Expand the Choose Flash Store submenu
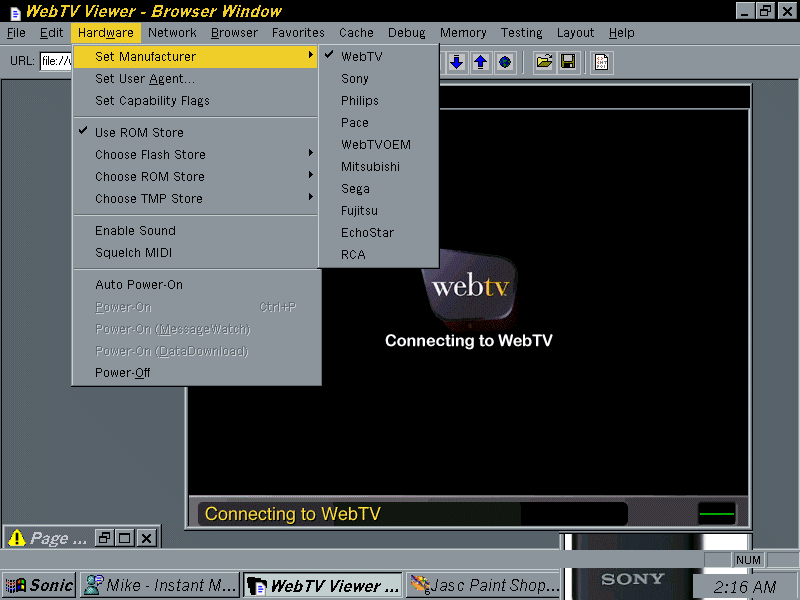The image size is (800, 600). click(150, 154)
